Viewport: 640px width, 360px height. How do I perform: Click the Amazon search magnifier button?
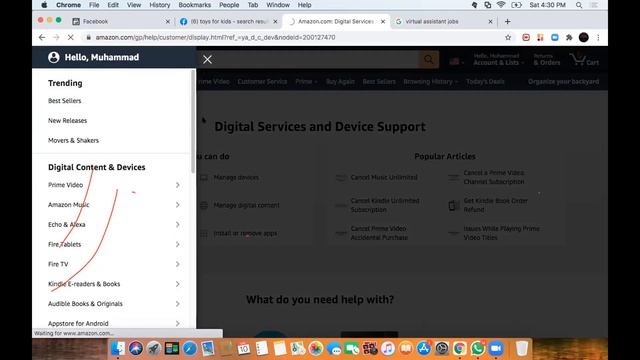point(429,60)
